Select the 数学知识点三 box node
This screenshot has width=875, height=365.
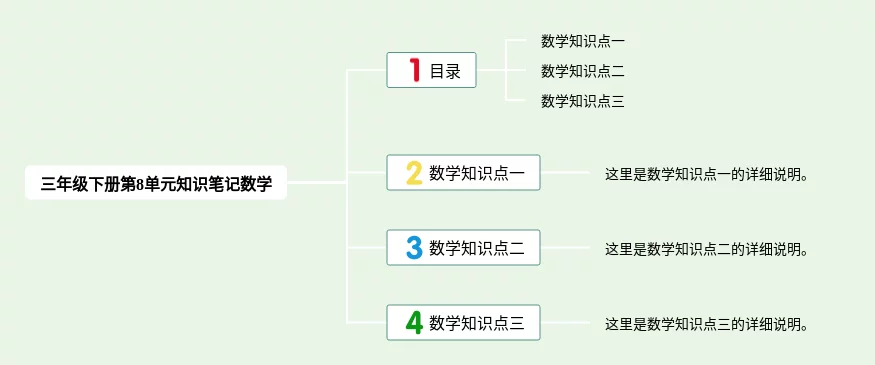[463, 323]
